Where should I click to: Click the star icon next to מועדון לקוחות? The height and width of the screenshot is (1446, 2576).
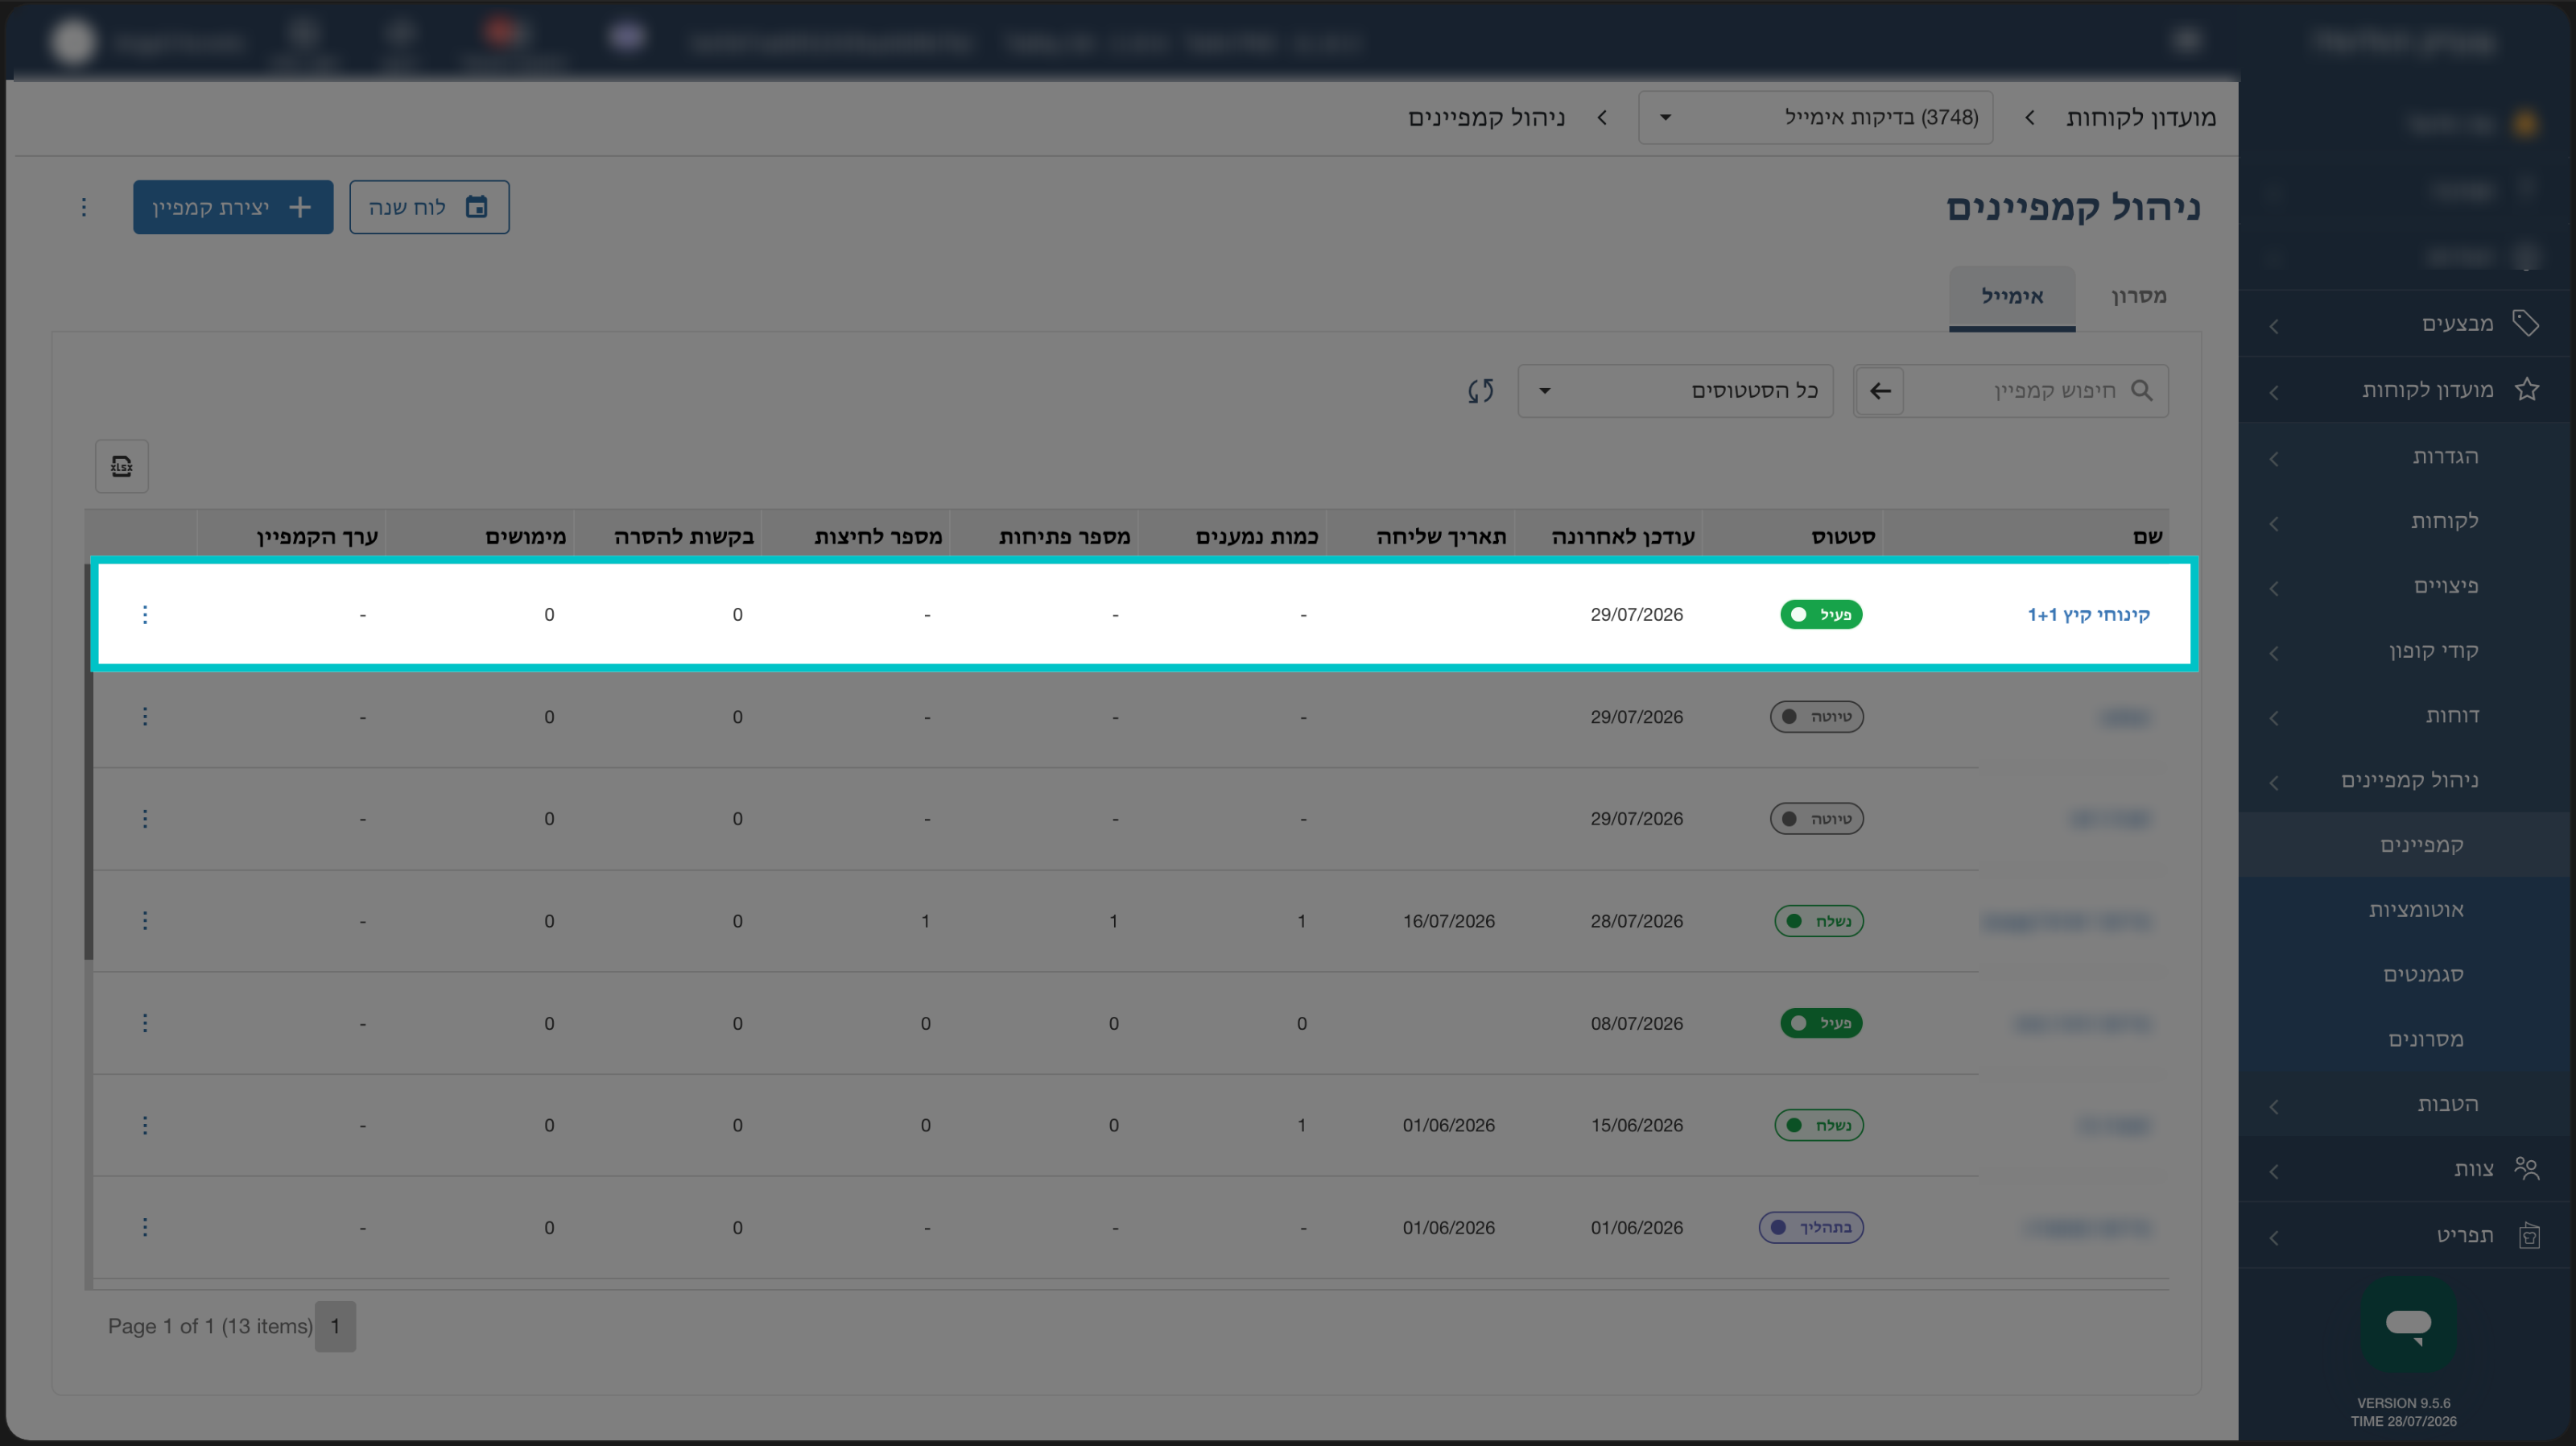click(x=2527, y=389)
